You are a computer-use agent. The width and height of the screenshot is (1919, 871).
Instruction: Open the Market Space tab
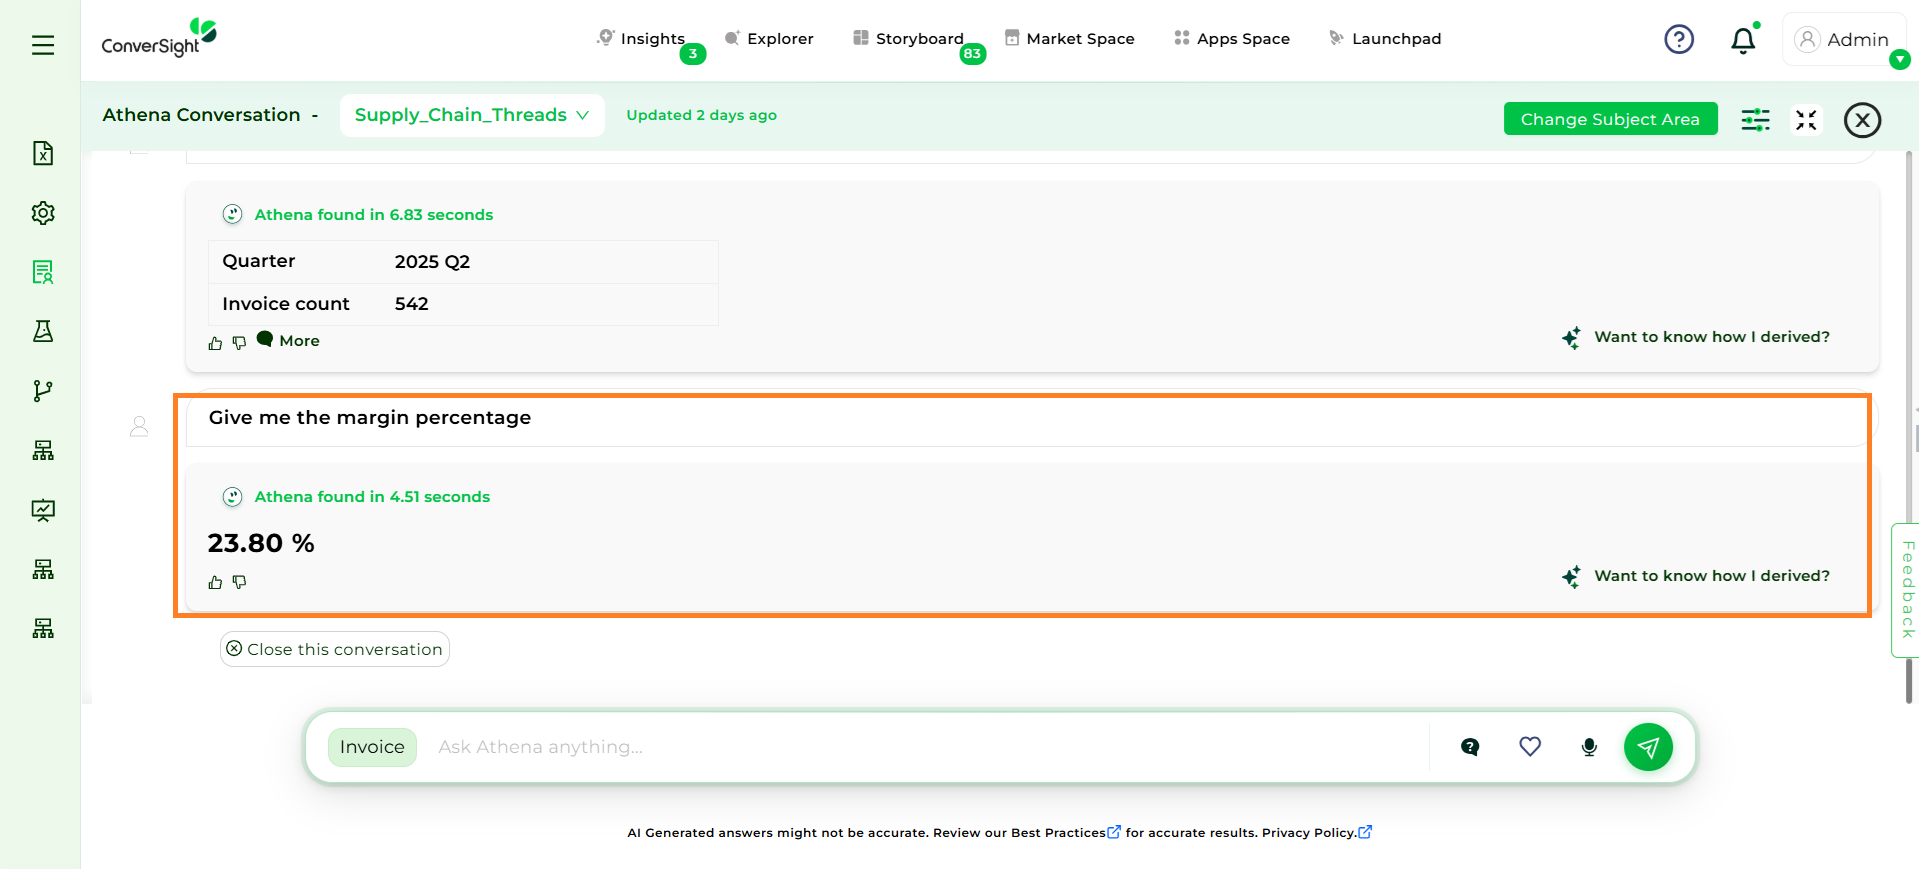[x=1069, y=39]
